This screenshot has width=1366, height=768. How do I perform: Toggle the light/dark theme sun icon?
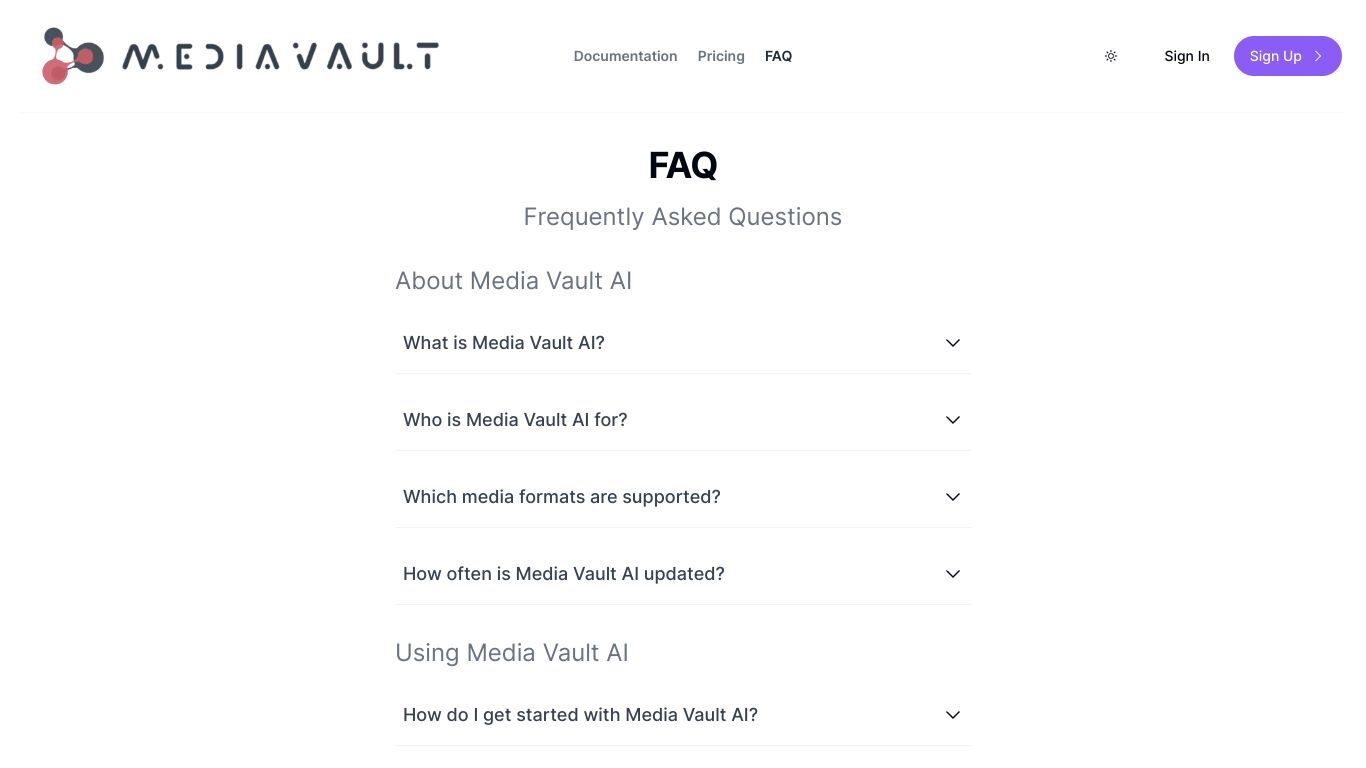point(1111,56)
